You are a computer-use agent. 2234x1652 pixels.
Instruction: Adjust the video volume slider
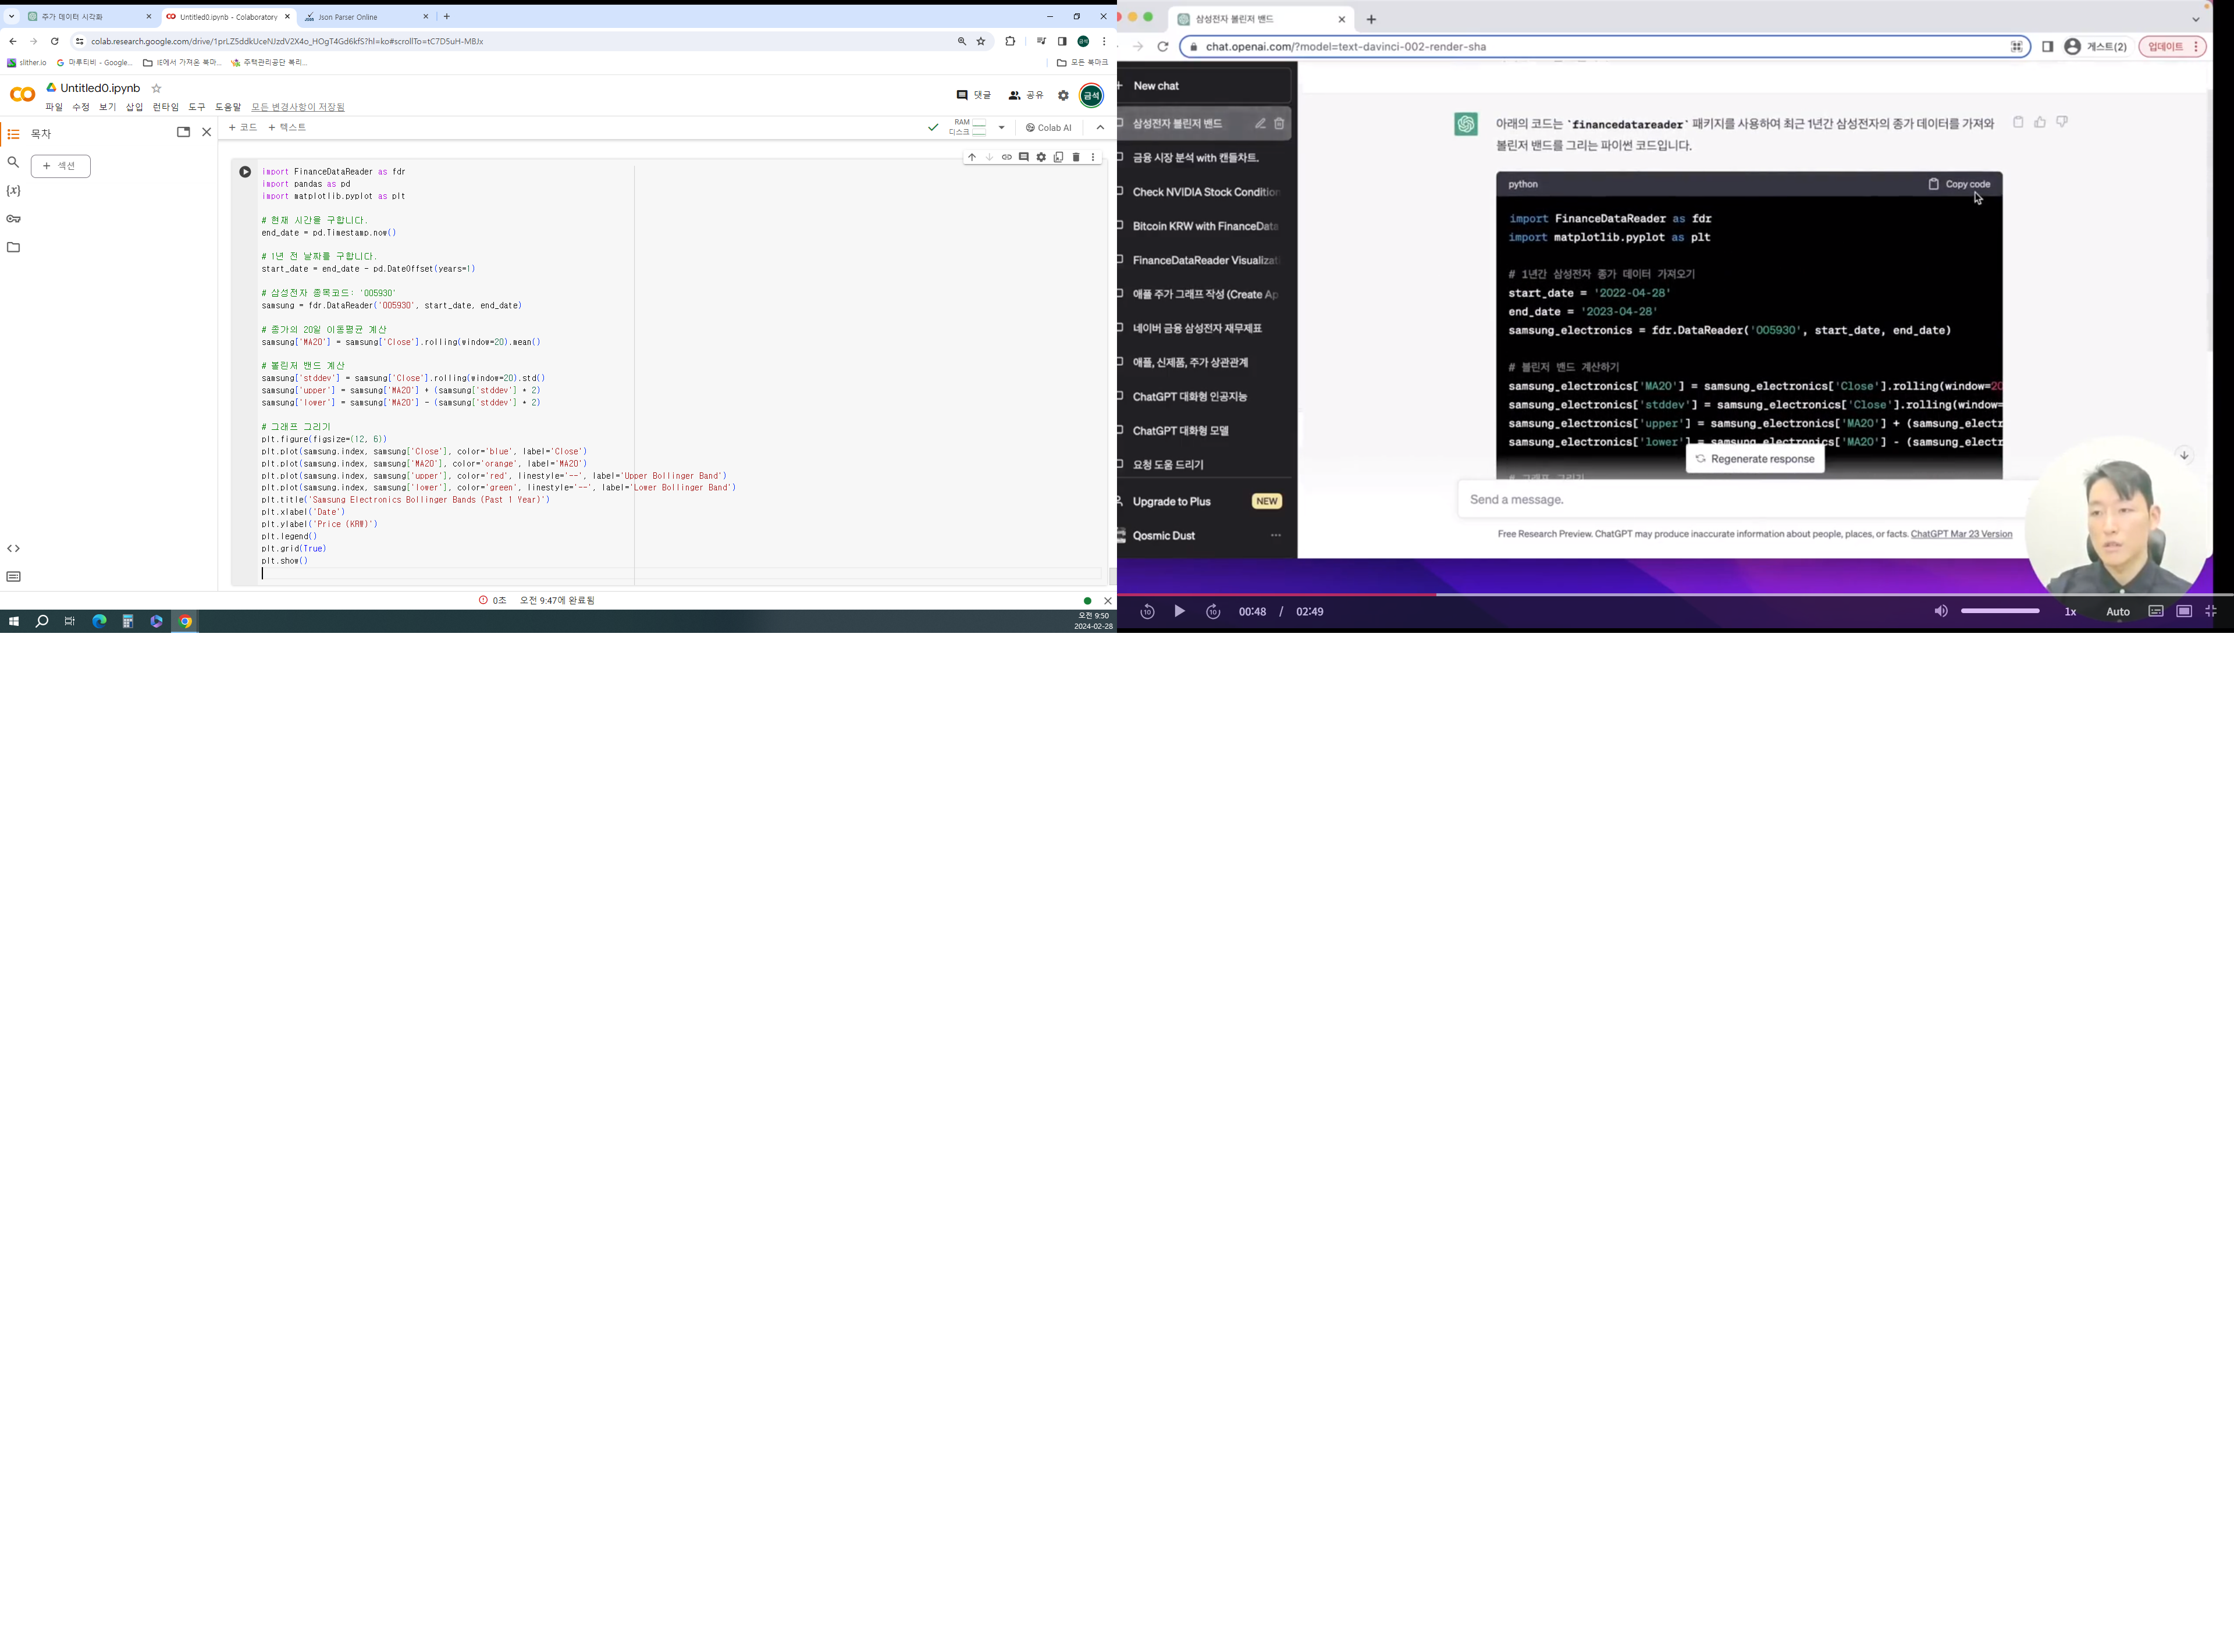[2000, 611]
